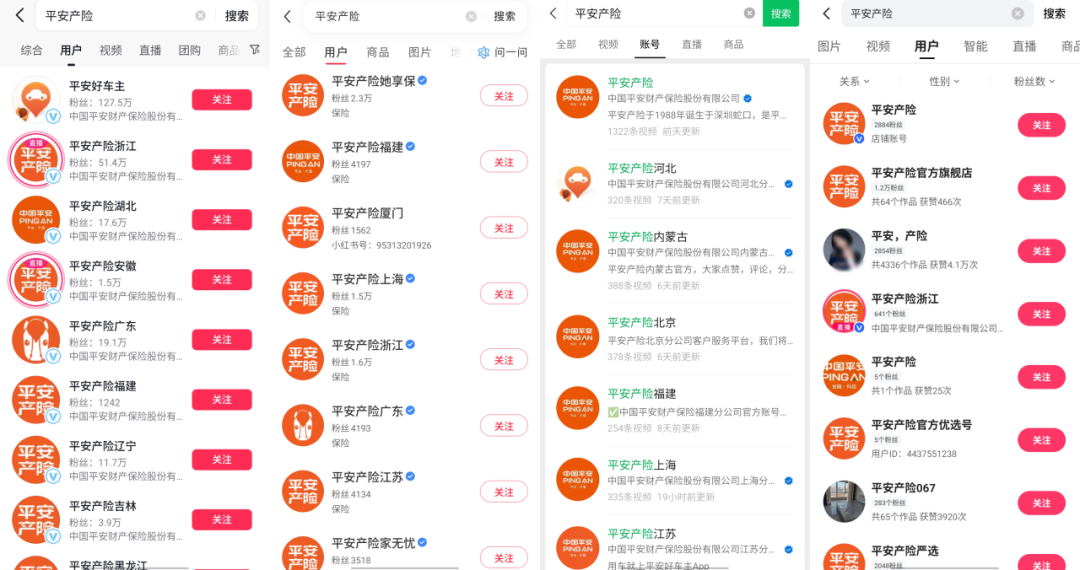
Task: Select the 全部 tab beside 用户 and 商品
Action: (x=294, y=52)
